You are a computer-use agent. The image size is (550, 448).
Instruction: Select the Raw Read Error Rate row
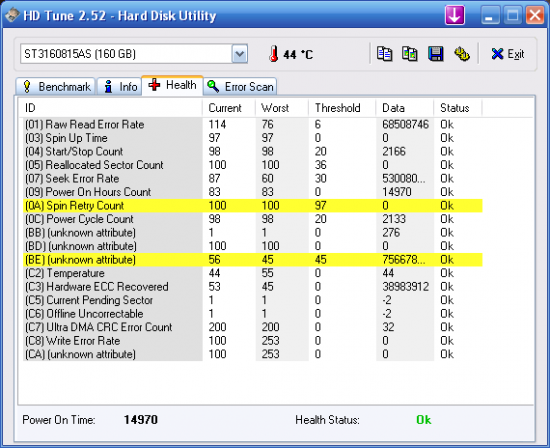click(253, 124)
